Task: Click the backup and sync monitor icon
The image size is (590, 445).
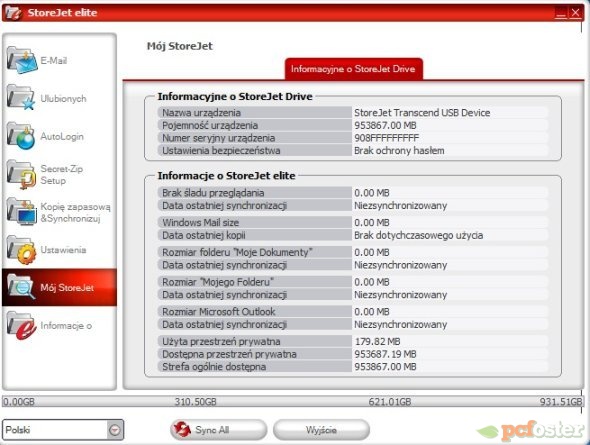Action: click(21, 212)
